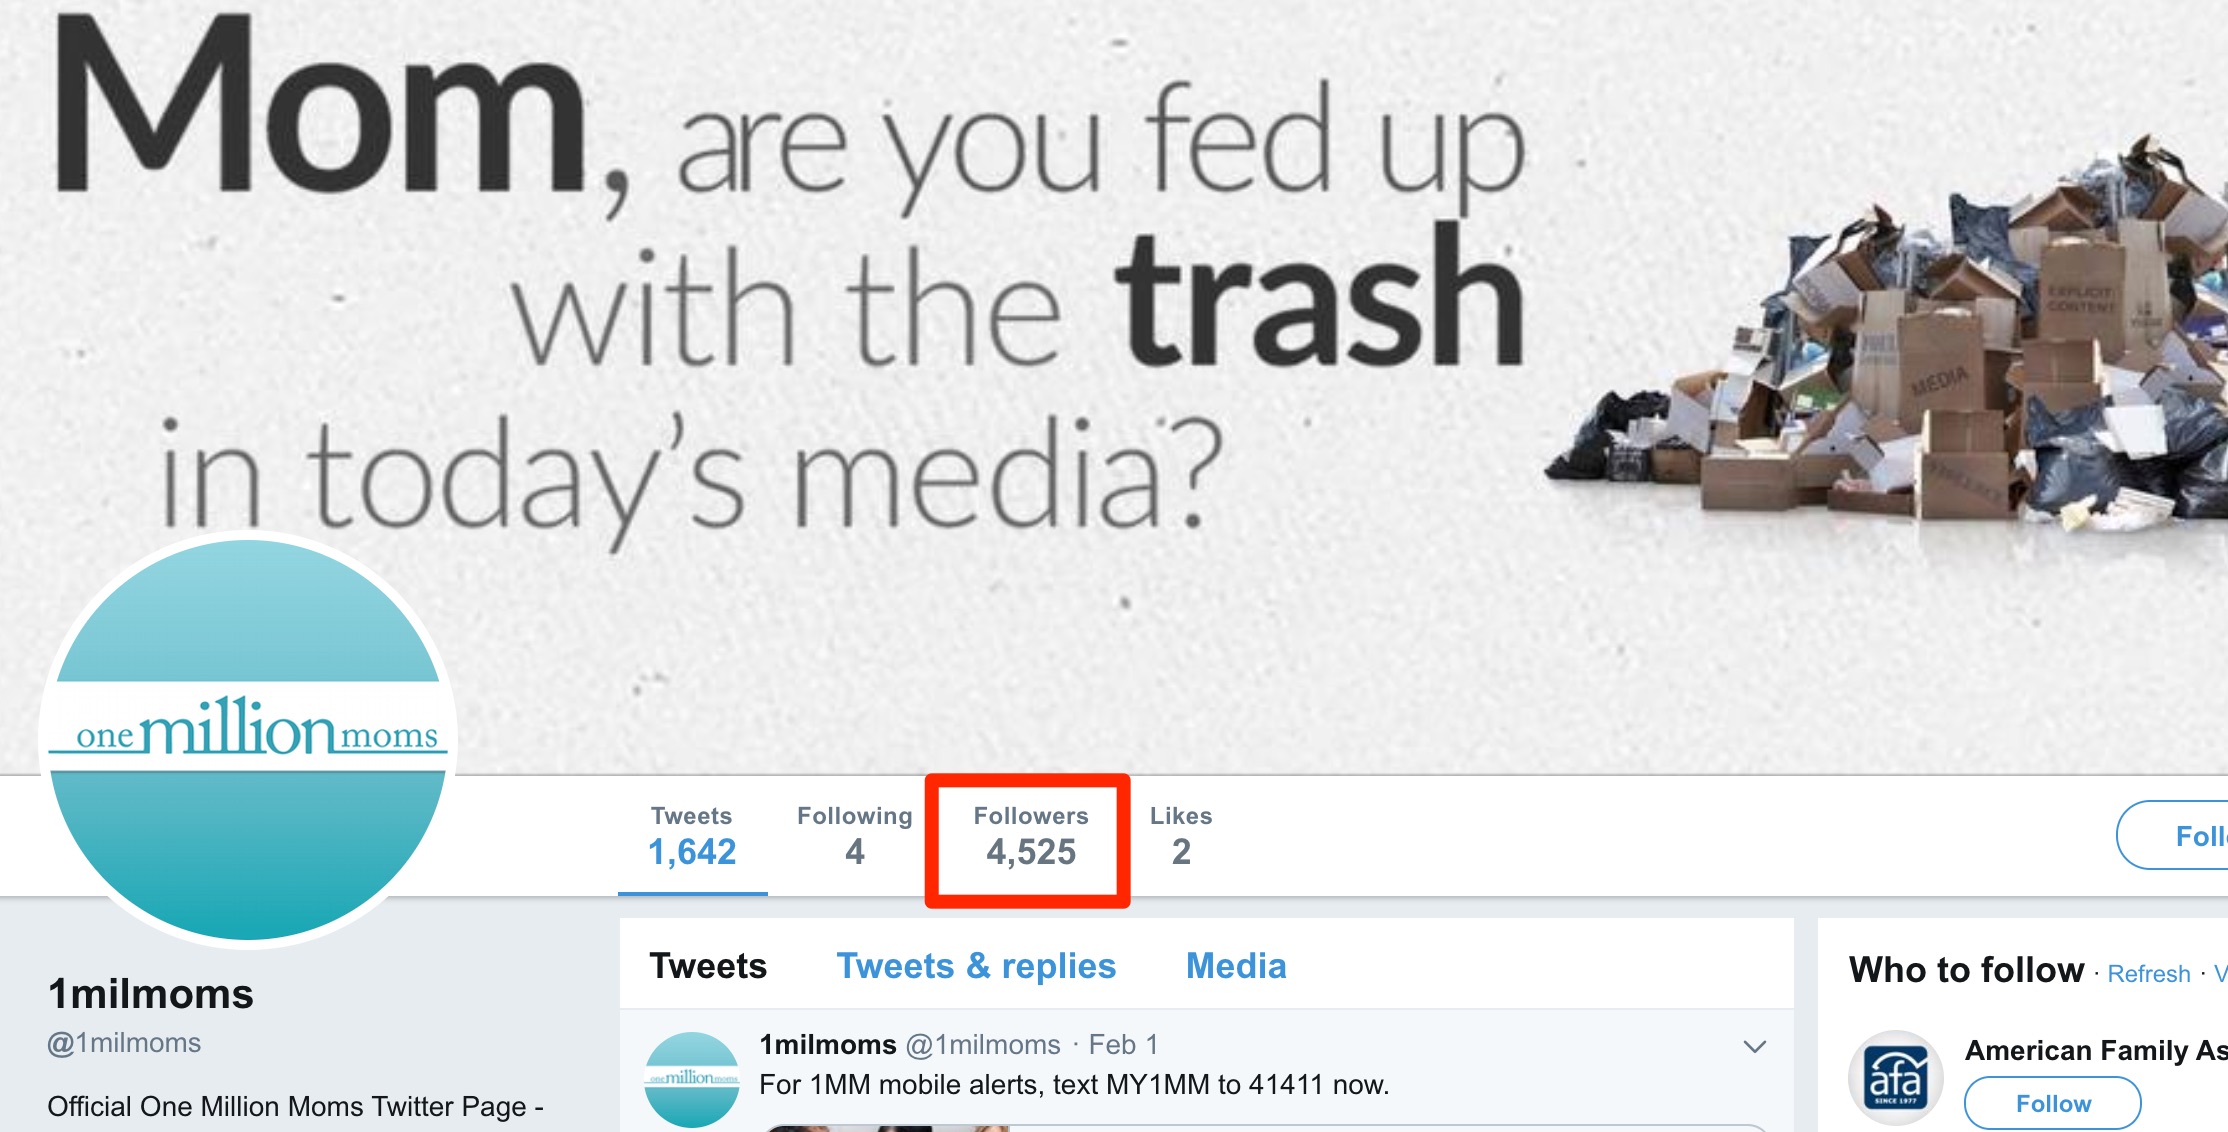Open the 1milmoms avatar beside the tweet
The image size is (2228, 1132).
pos(692,1079)
